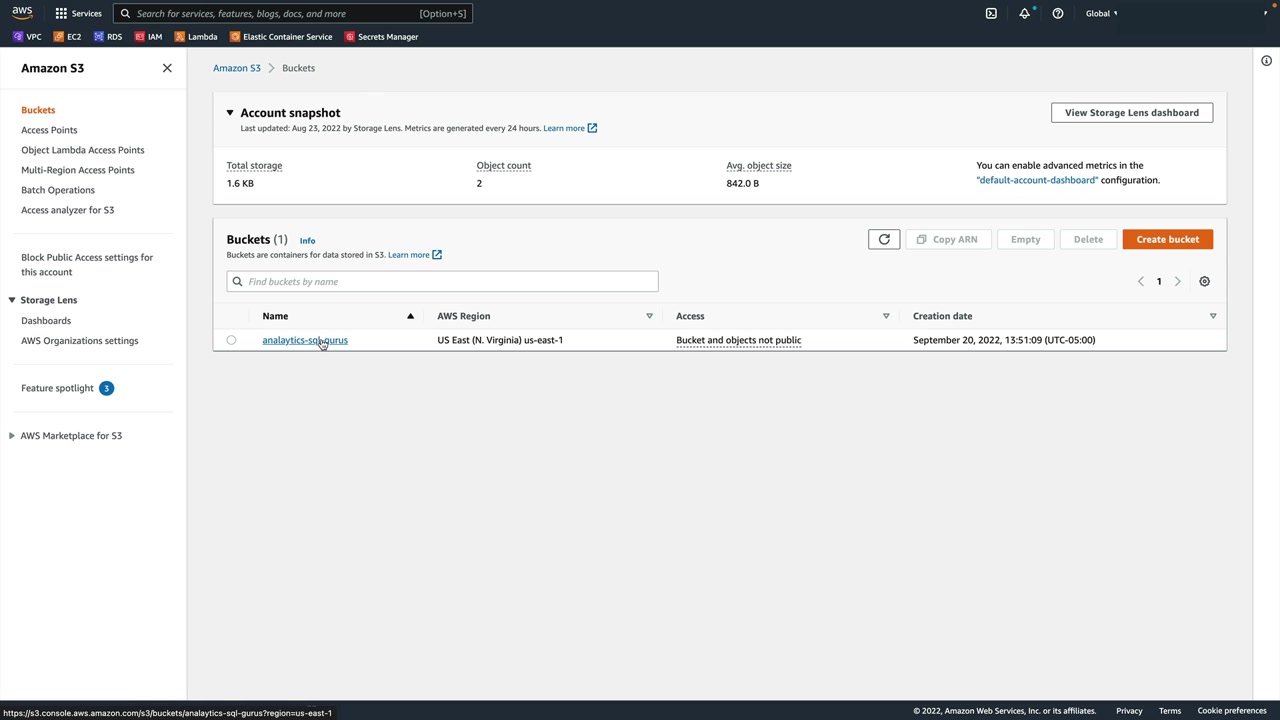Click the US East (N. Virginia) us-east-1 cell
This screenshot has width=1280, height=720.
(500, 340)
